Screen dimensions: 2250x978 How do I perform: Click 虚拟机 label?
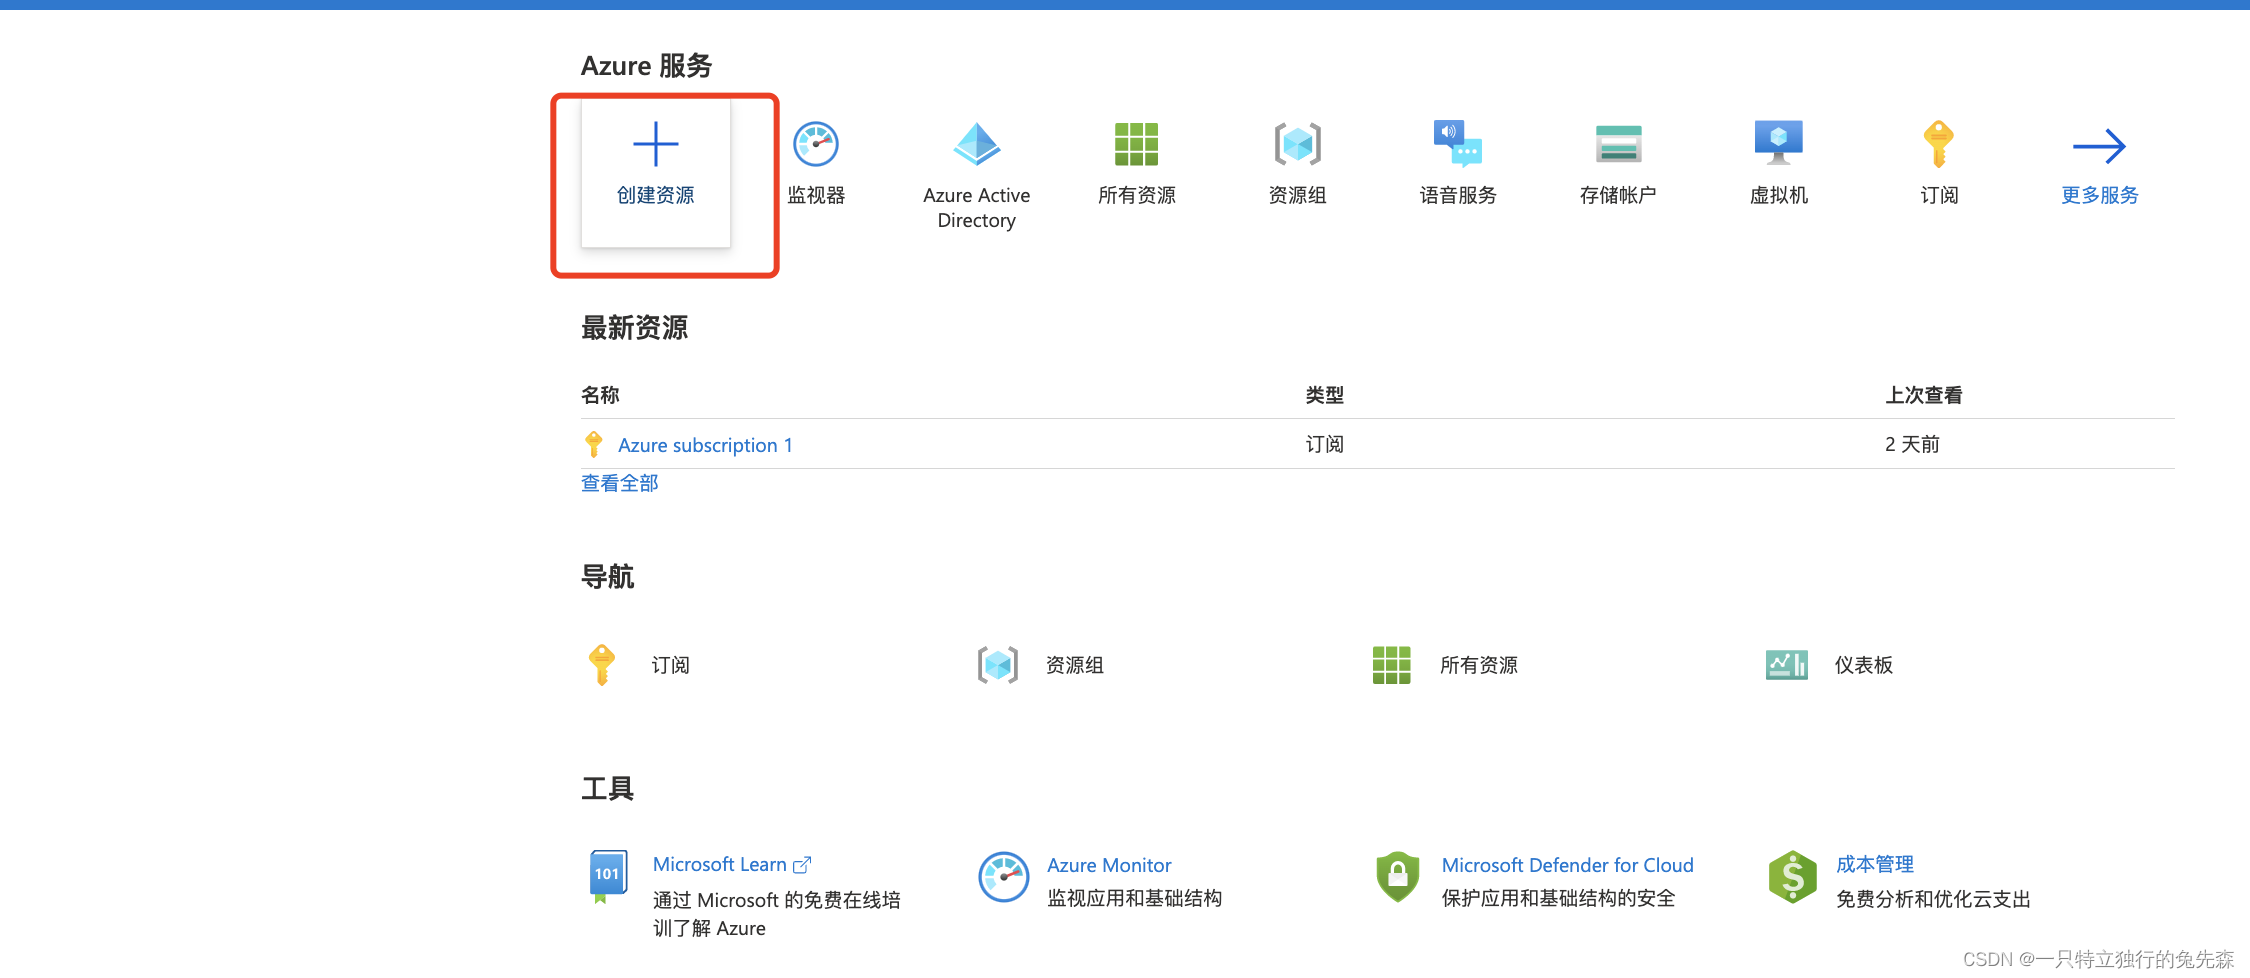click(1778, 195)
